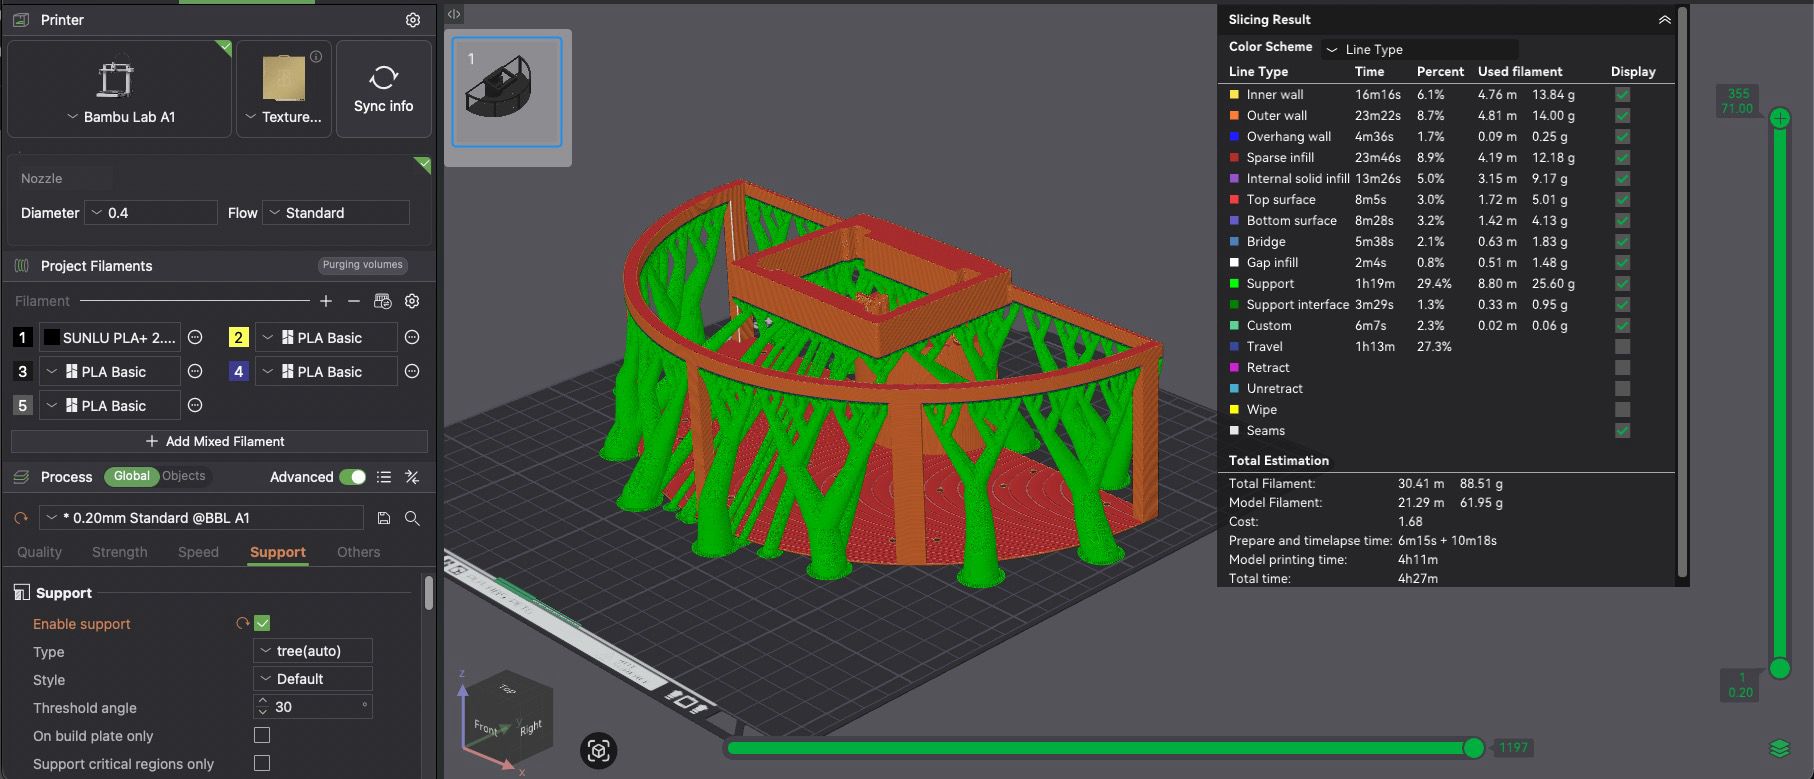Hide Outer wall line display
Image resolution: width=1814 pixels, height=779 pixels.
pyautogui.click(x=1622, y=115)
